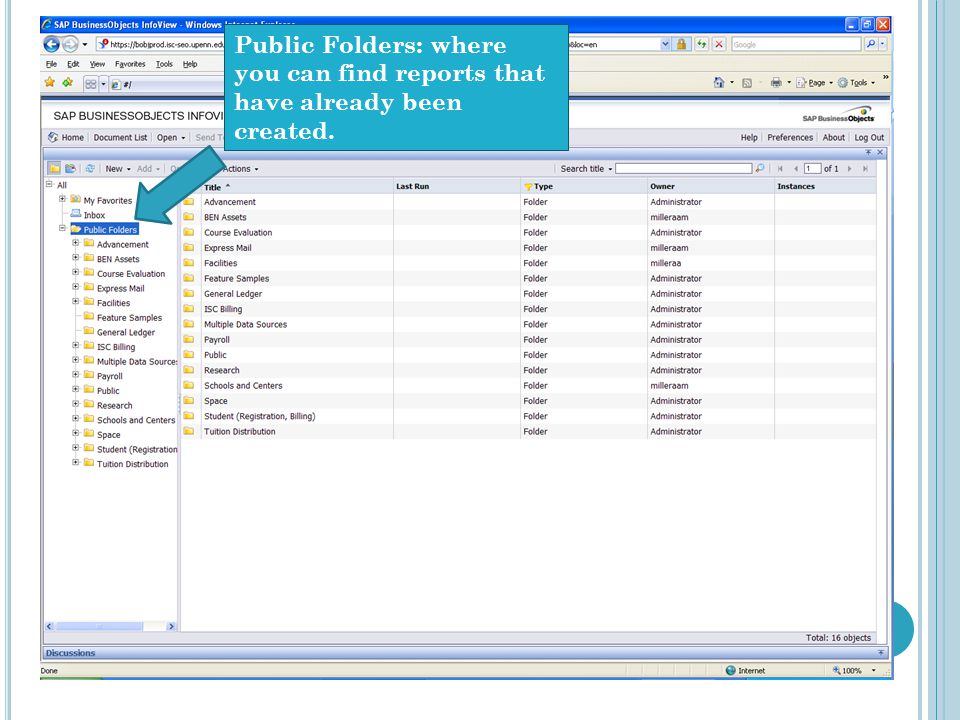960x720 pixels.
Task: Click the RSS feeds icon
Action: click(747, 83)
